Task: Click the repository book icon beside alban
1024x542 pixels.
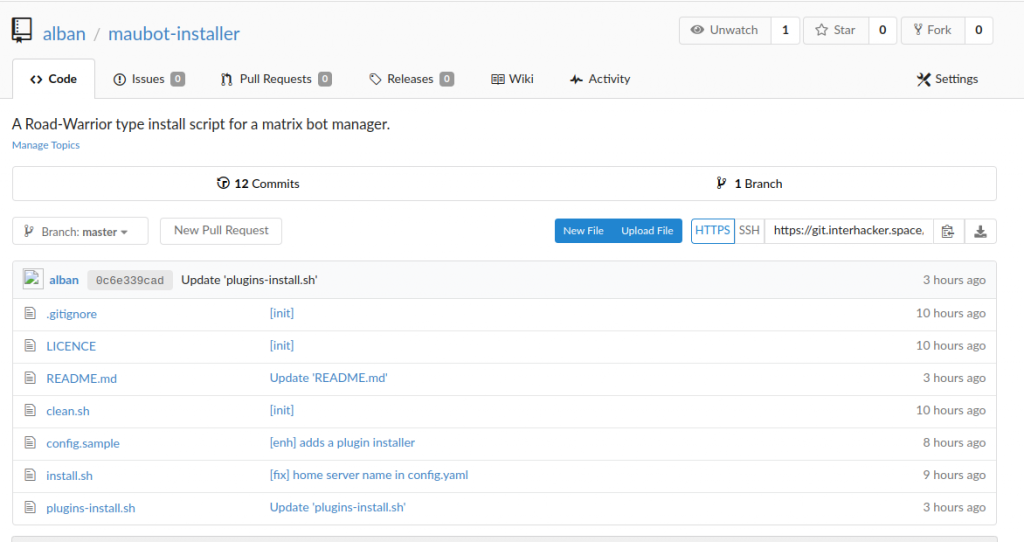Action: coord(22,31)
